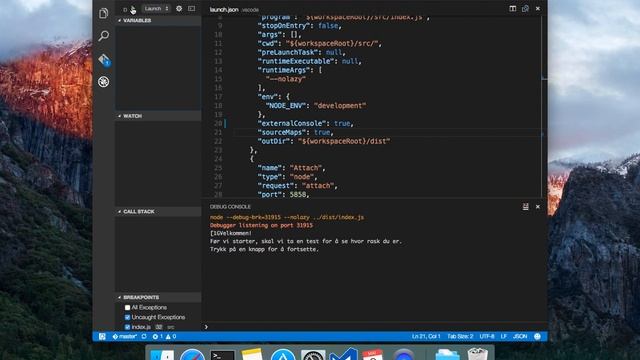
Task: Change indentation via Tab Size: 2
Action: 460,337
